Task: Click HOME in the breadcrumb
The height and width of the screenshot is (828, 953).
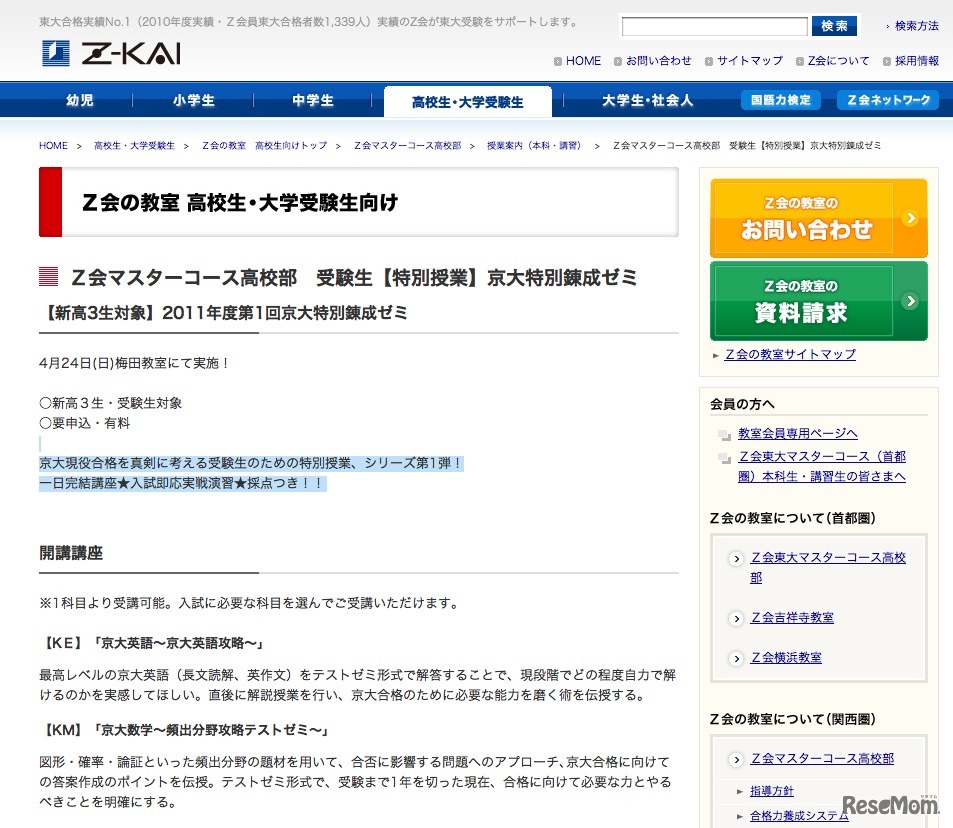Action: pos(53,146)
